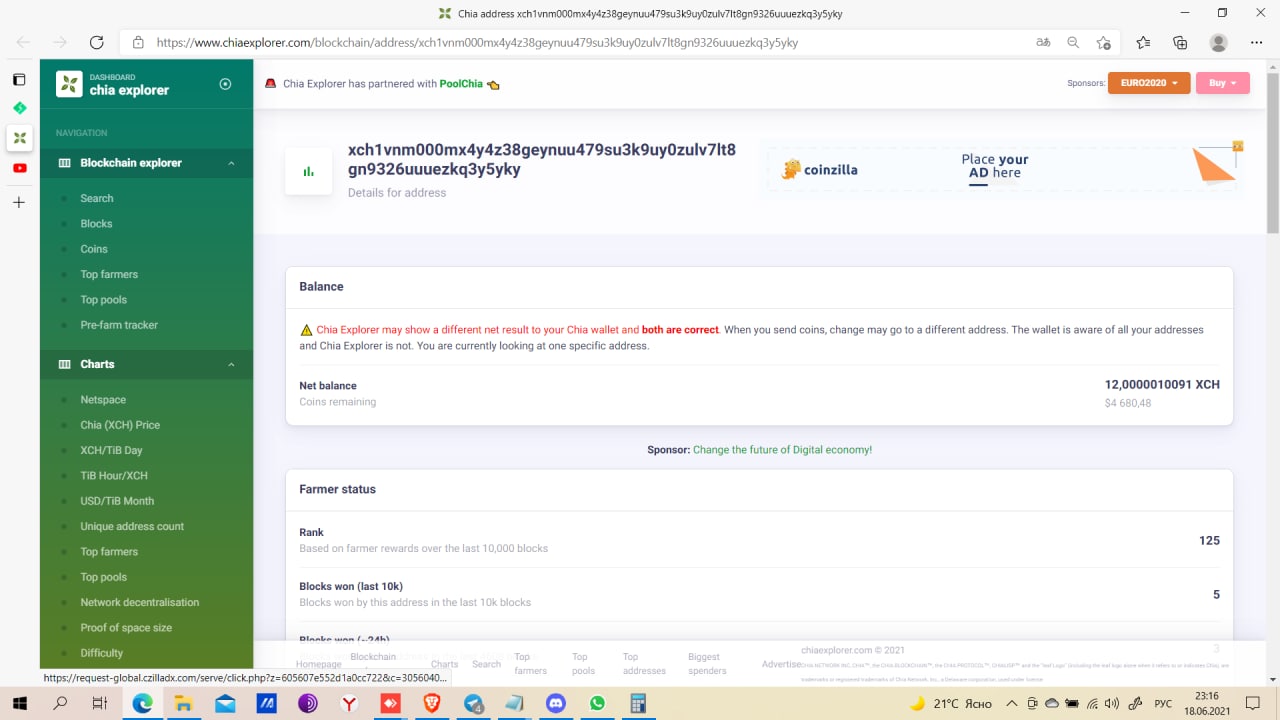The height and width of the screenshot is (720, 1280).
Task: Click the net balance 12,0000010091 XCH value
Action: tap(1162, 385)
